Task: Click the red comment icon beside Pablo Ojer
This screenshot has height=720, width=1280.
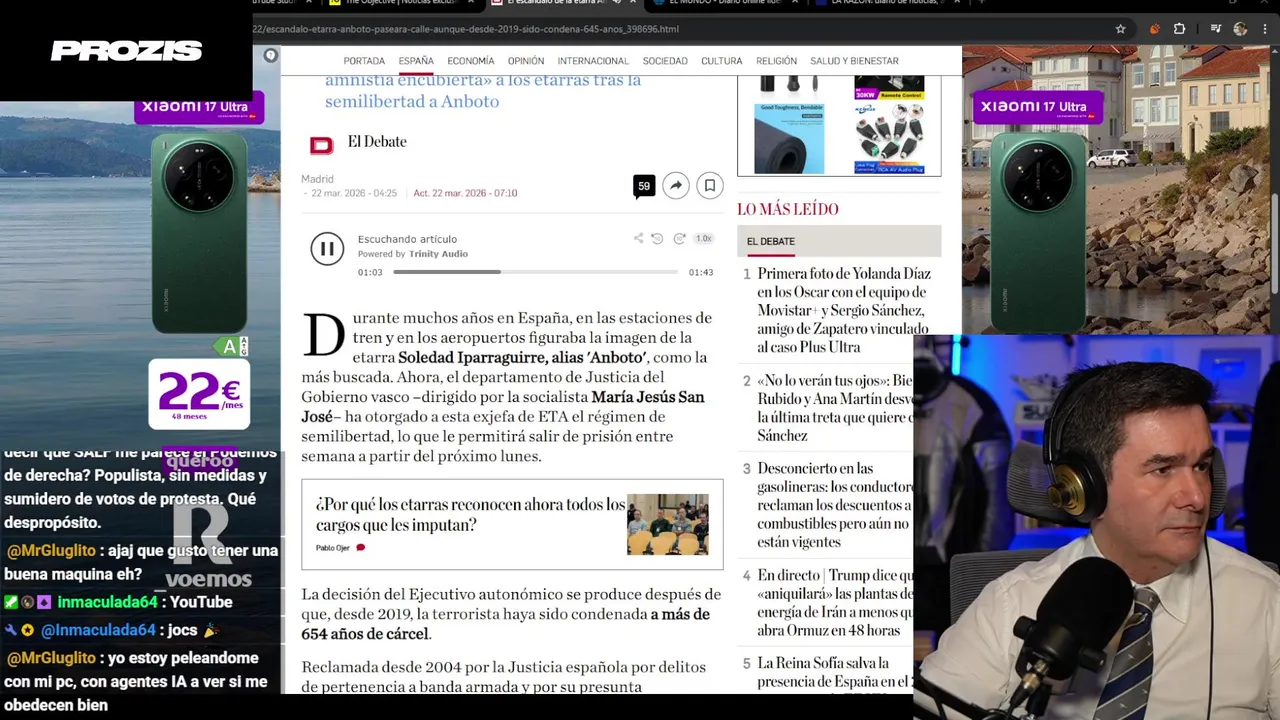Action: (361, 548)
